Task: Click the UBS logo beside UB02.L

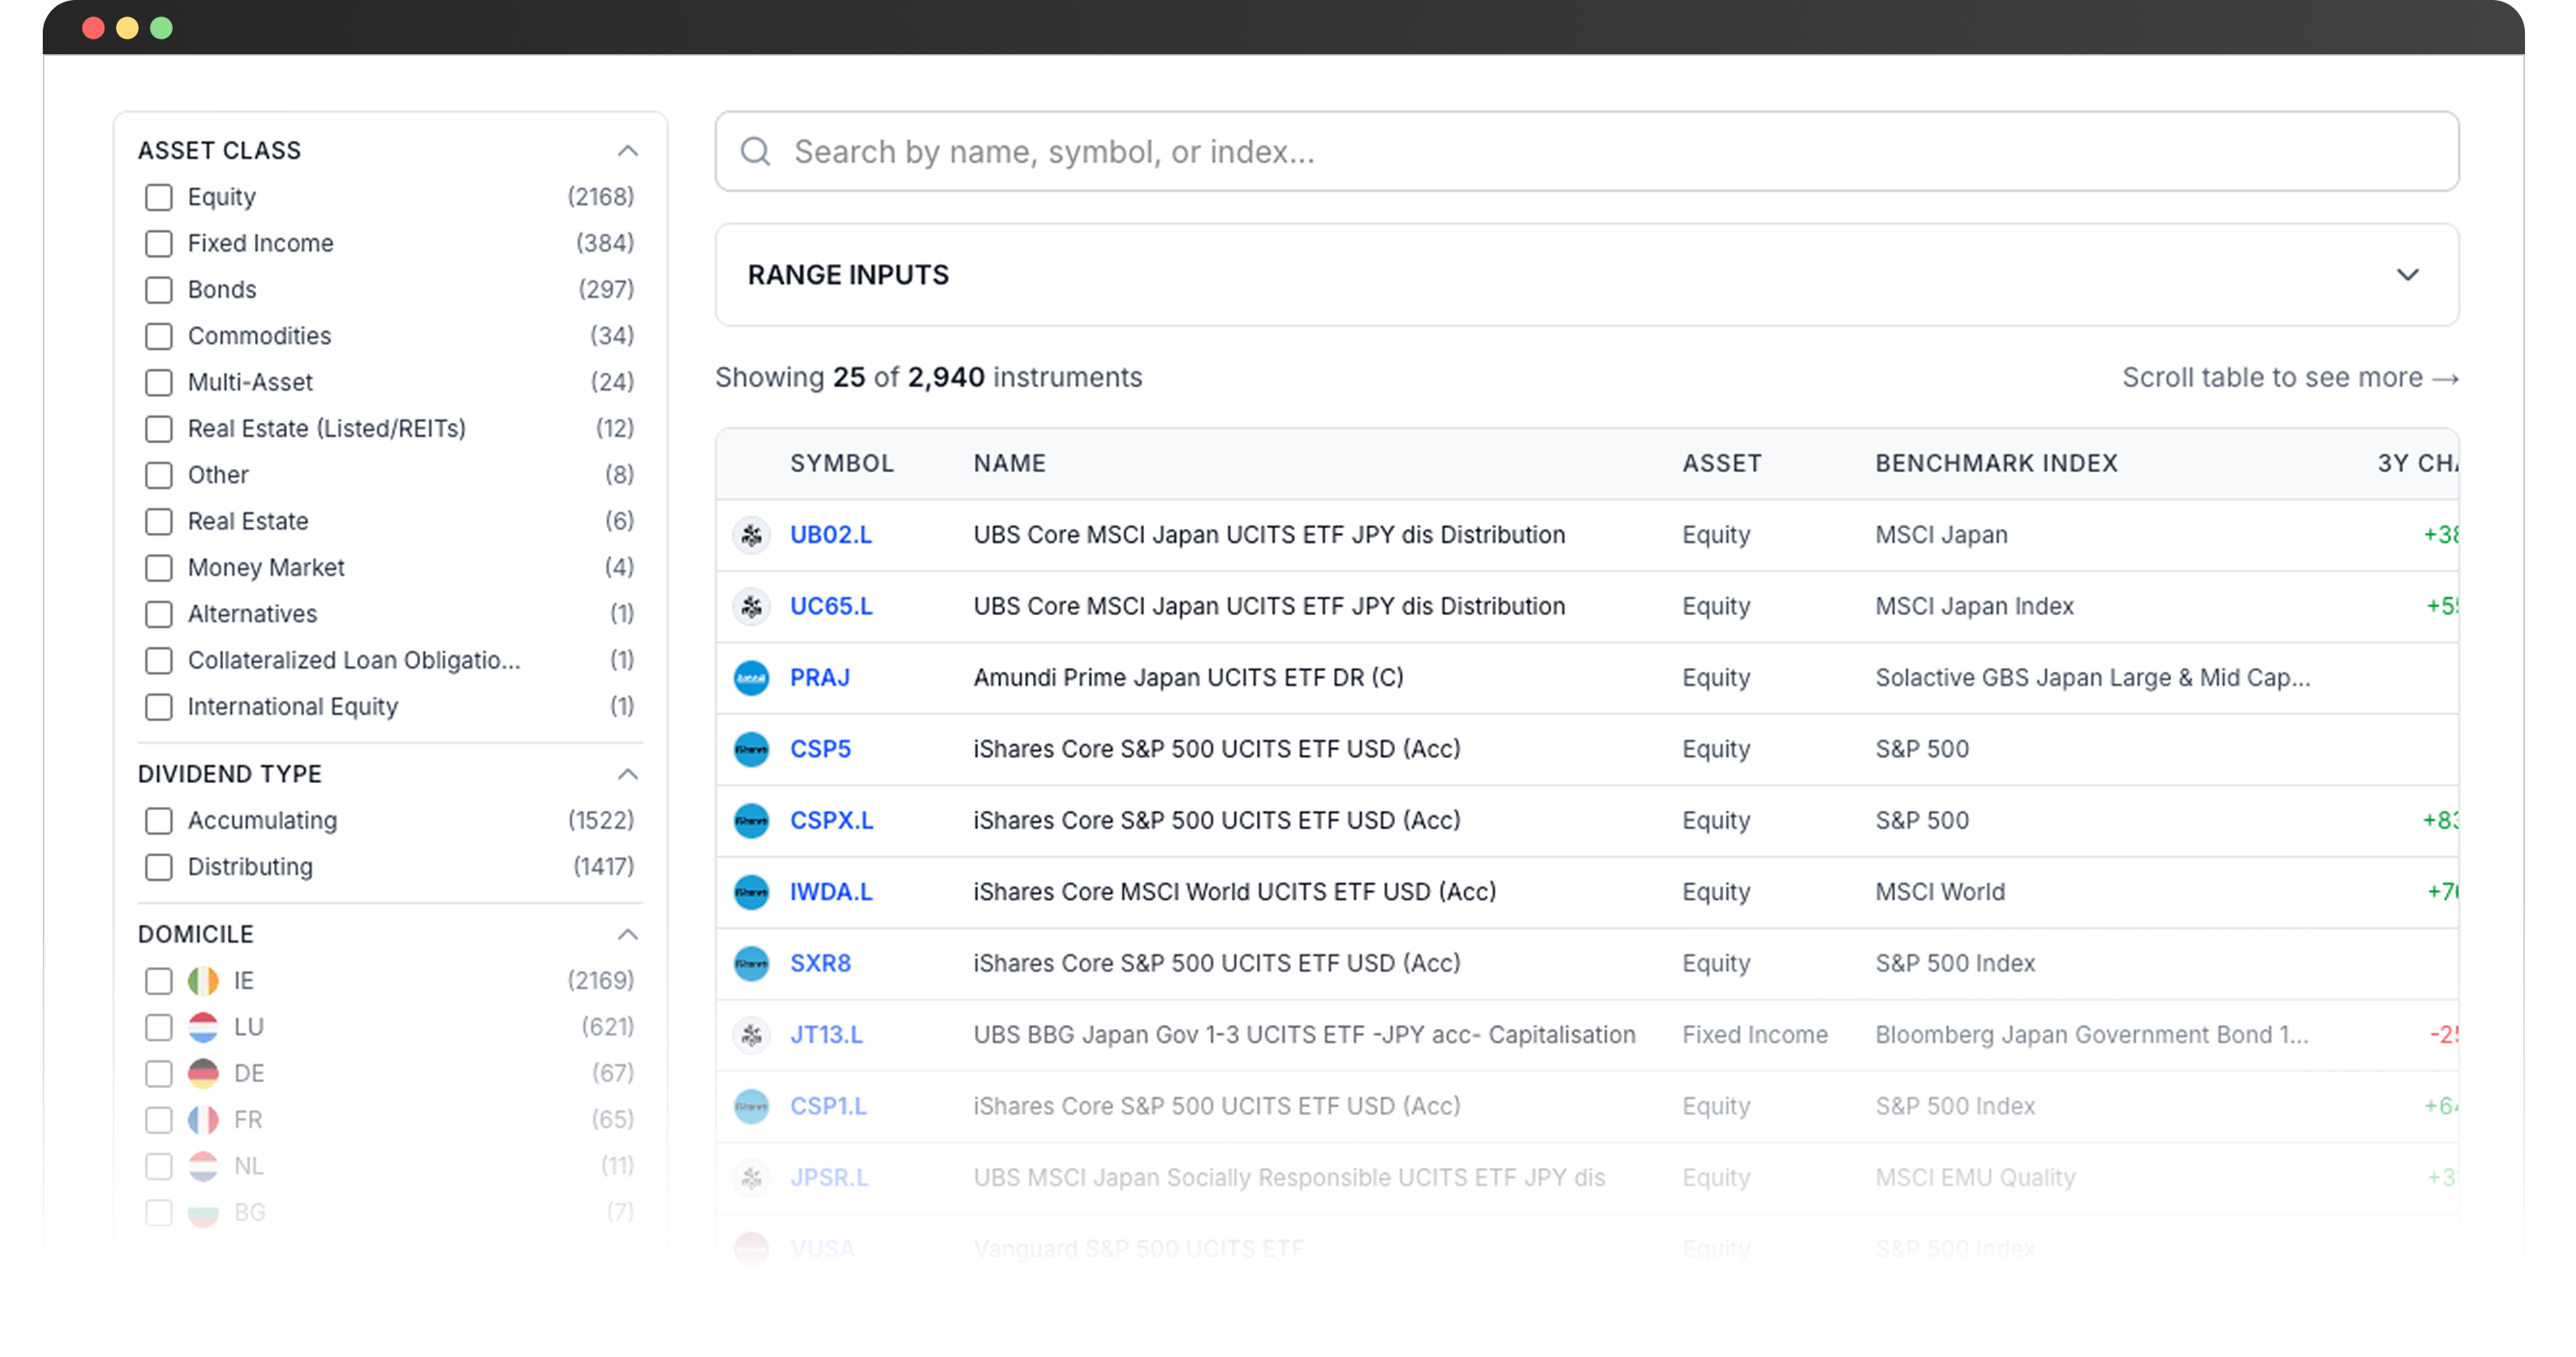Action: pos(751,535)
